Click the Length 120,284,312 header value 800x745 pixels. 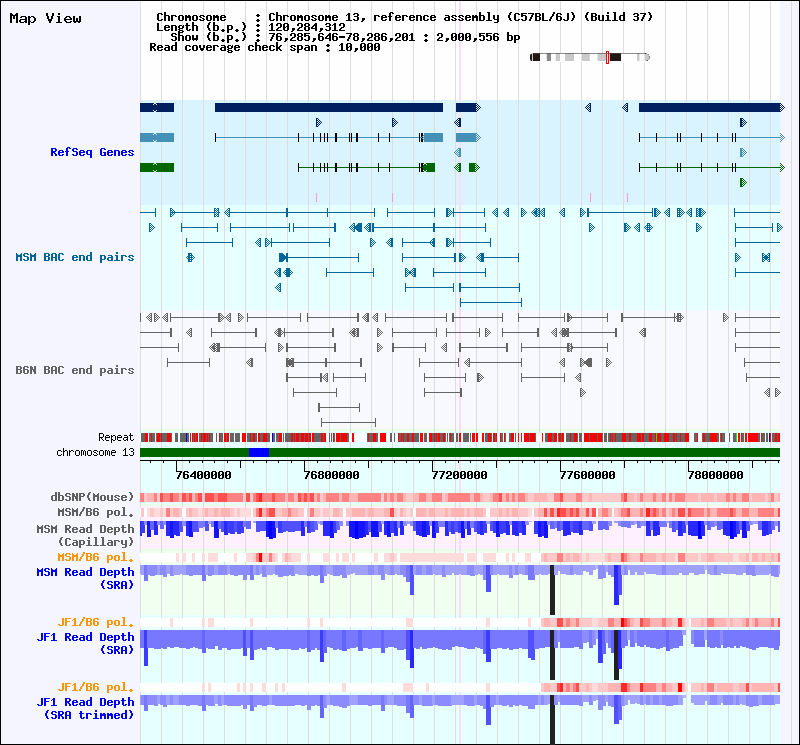tap(307, 28)
